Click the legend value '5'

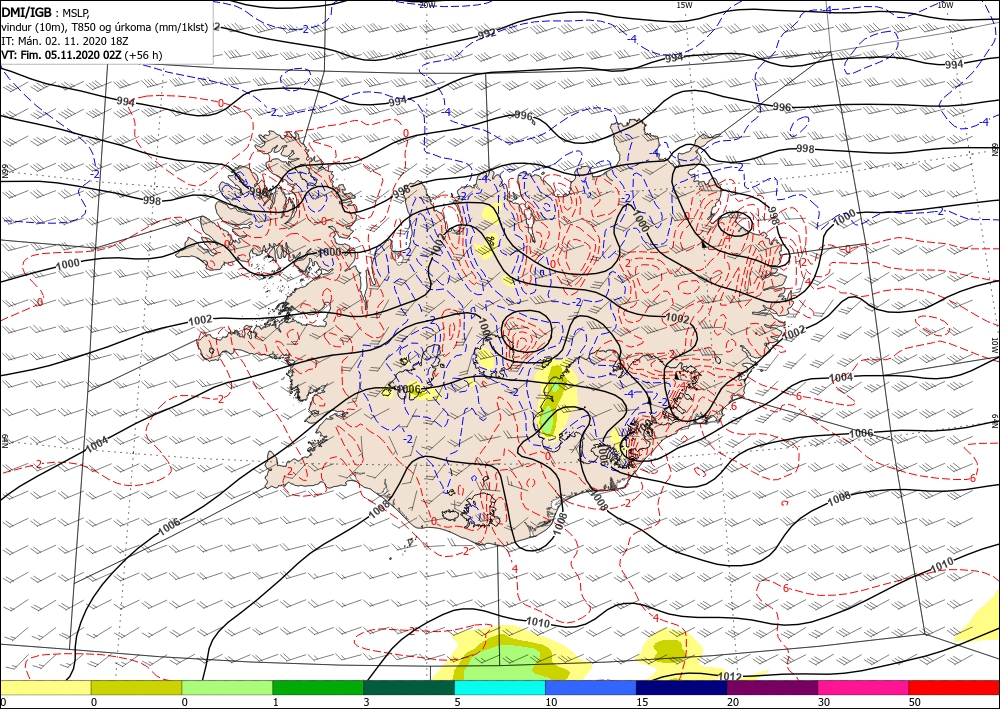pyautogui.click(x=457, y=702)
